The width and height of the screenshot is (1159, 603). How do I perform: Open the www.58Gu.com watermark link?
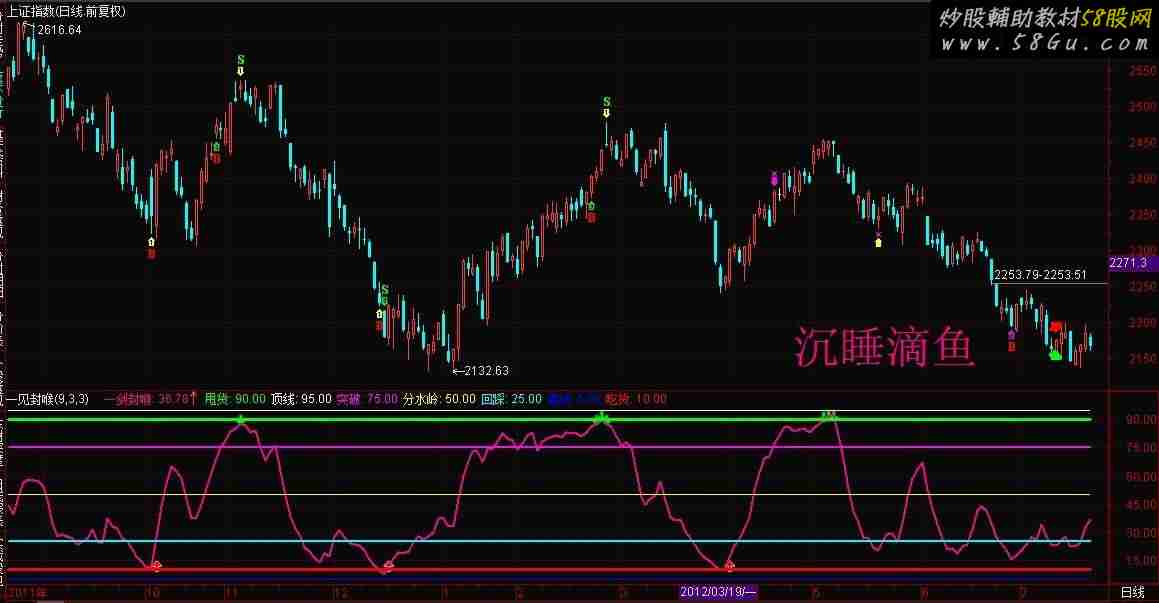click(1043, 43)
